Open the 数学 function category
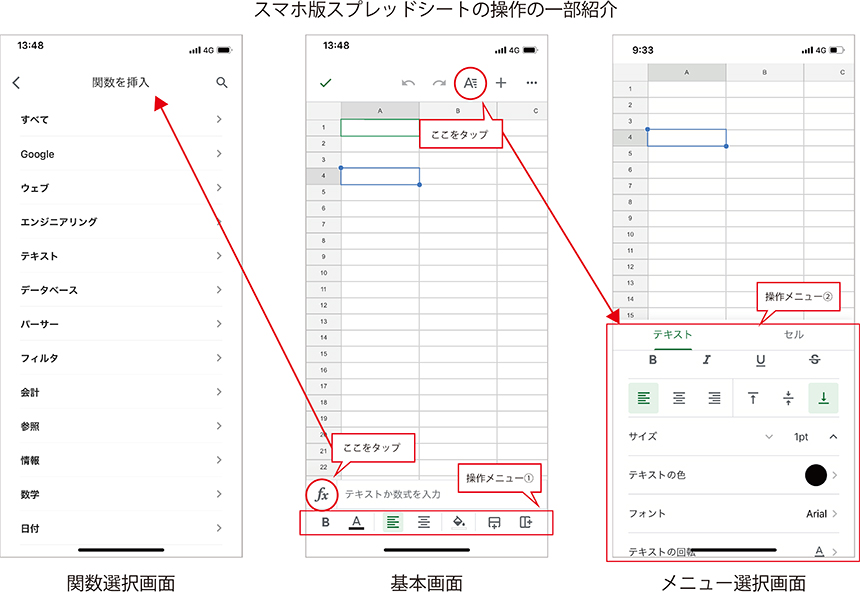Image resolution: width=860 pixels, height=596 pixels. (121, 494)
